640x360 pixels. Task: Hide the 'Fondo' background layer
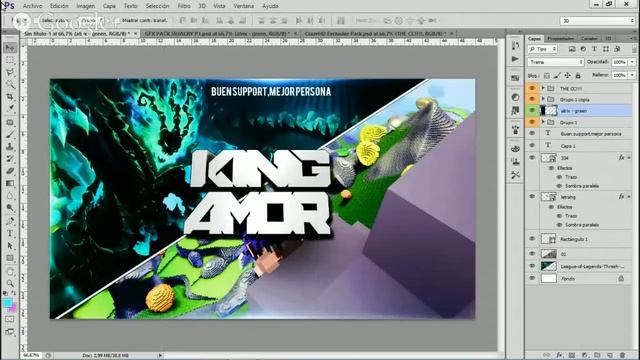(x=532, y=278)
